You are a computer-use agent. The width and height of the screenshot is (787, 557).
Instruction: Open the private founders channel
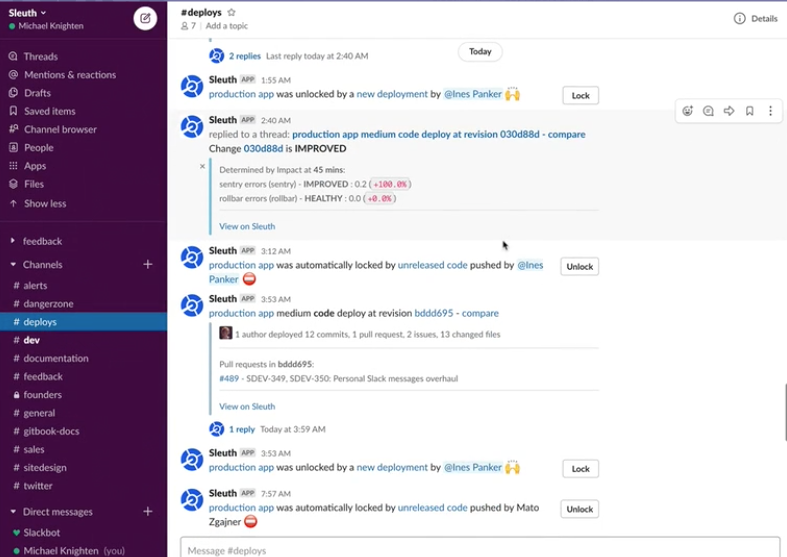coord(83,395)
